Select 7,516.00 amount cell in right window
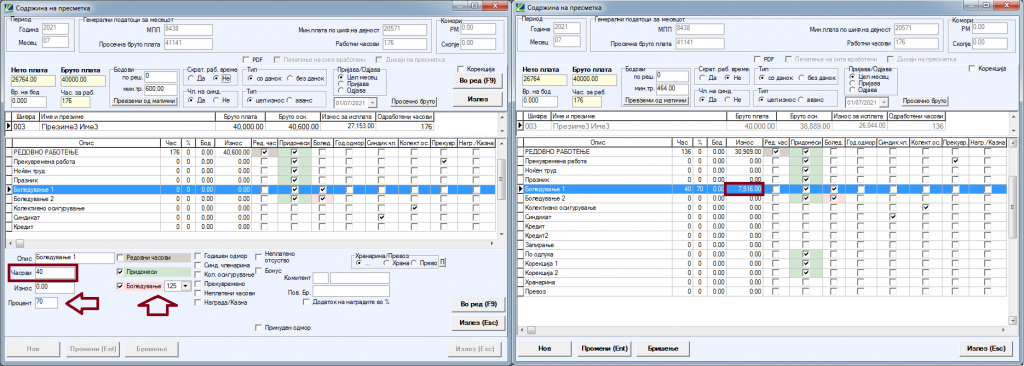This screenshot has width=1024, height=366. (744, 188)
